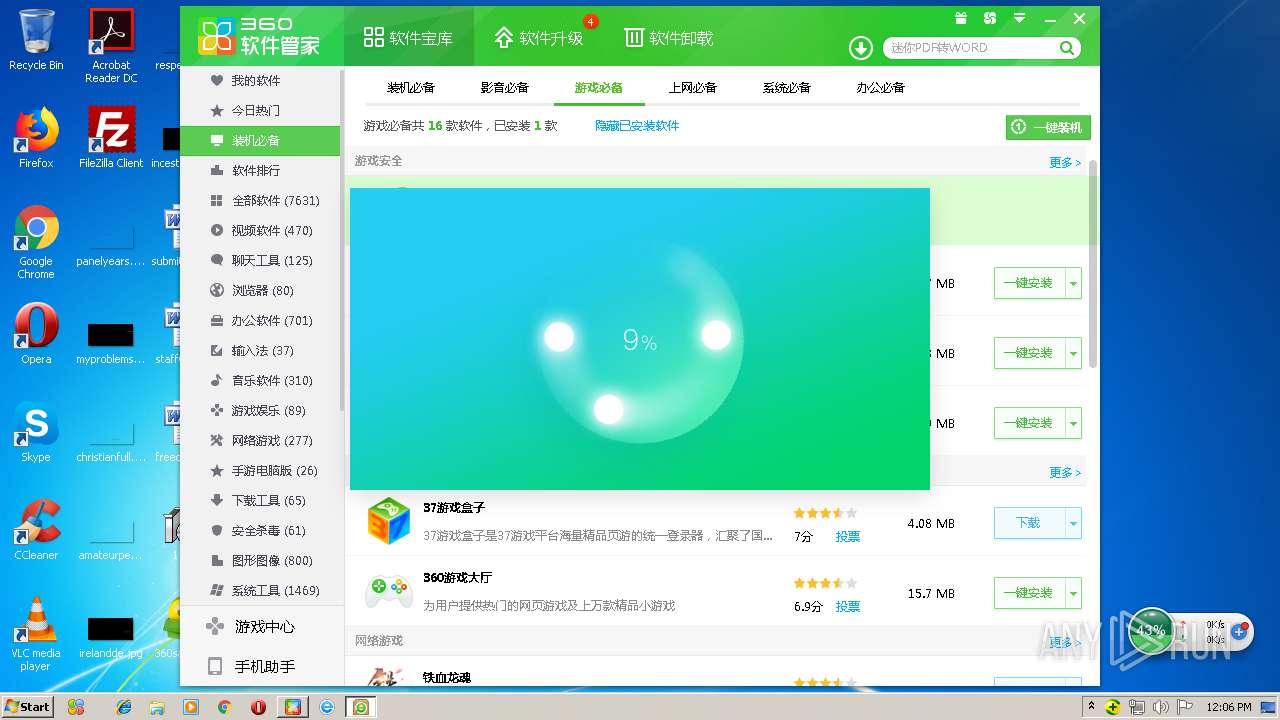Expand download dropdown arrow for 37游戏盒子
This screenshot has height=720, width=1280.
(1074, 523)
